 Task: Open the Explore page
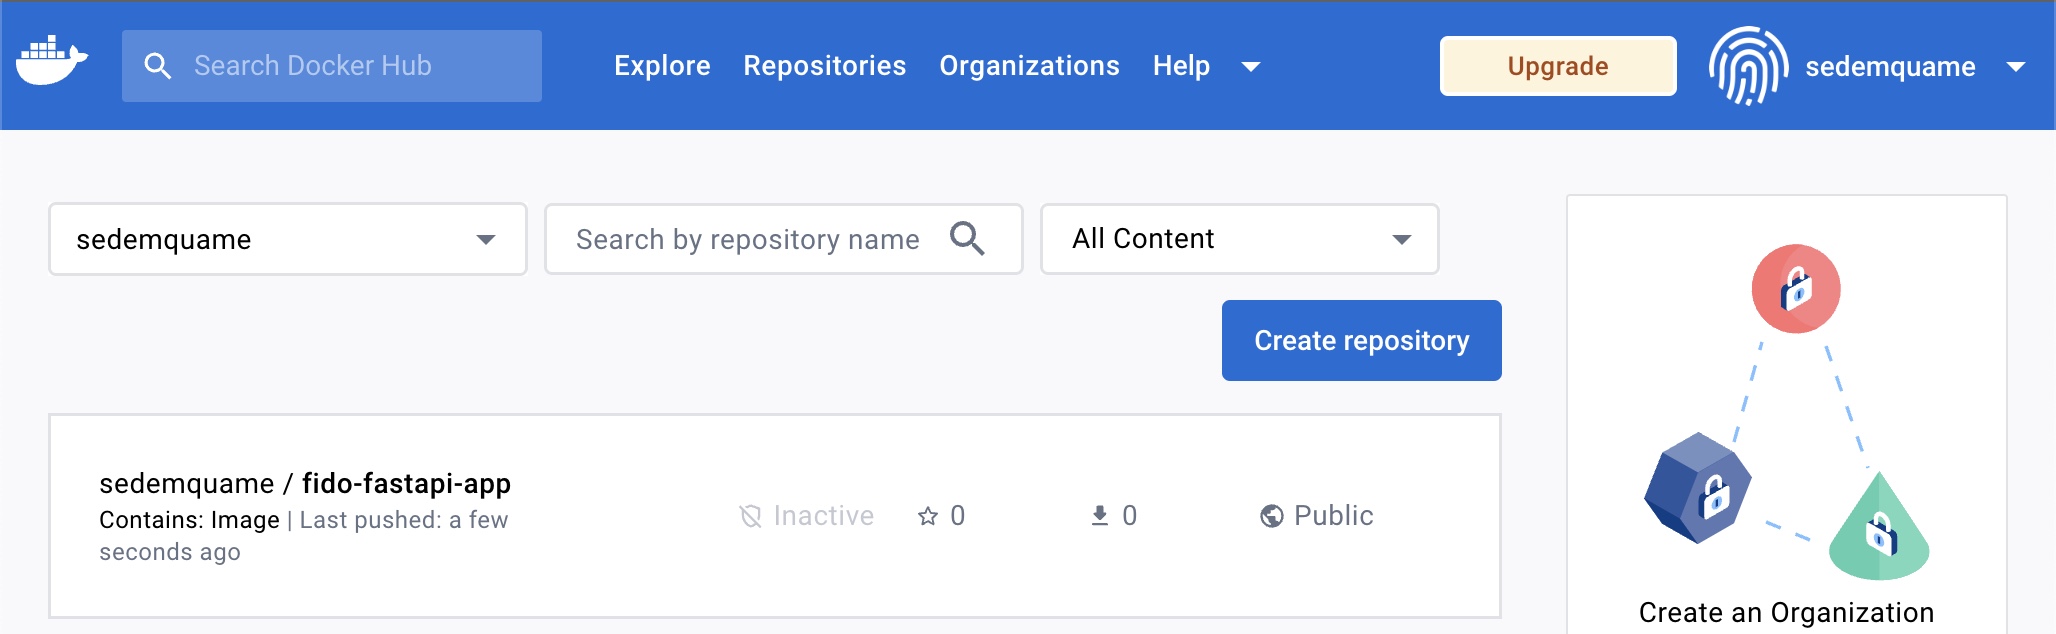(x=662, y=66)
